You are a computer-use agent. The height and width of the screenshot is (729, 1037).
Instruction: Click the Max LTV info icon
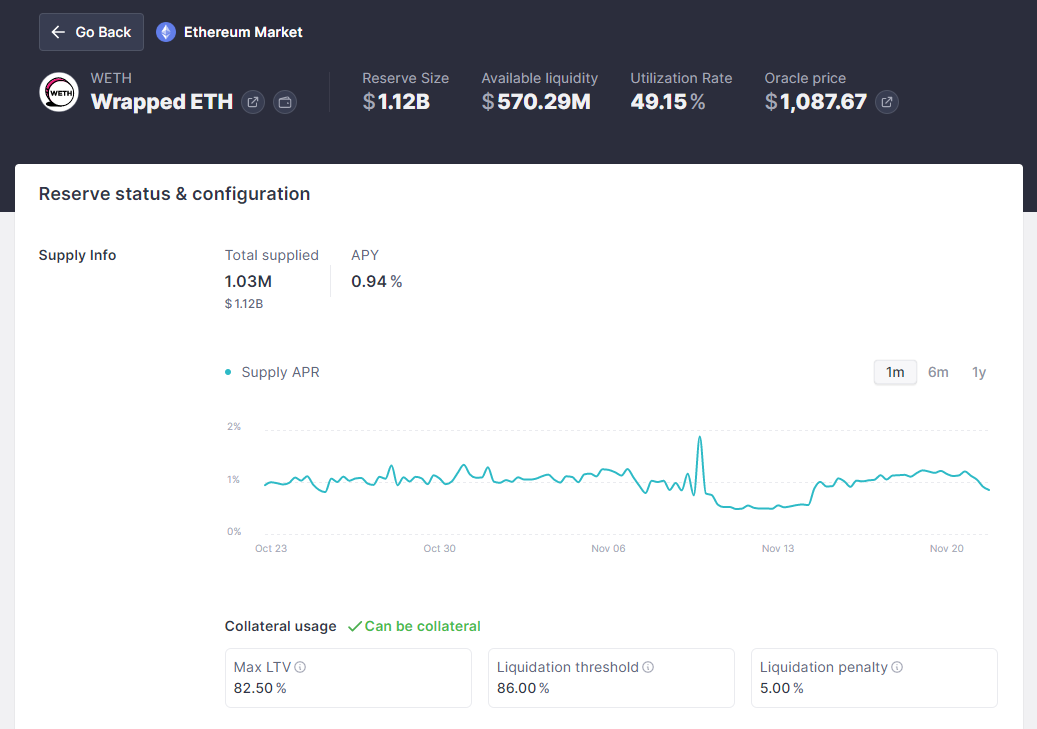300,667
